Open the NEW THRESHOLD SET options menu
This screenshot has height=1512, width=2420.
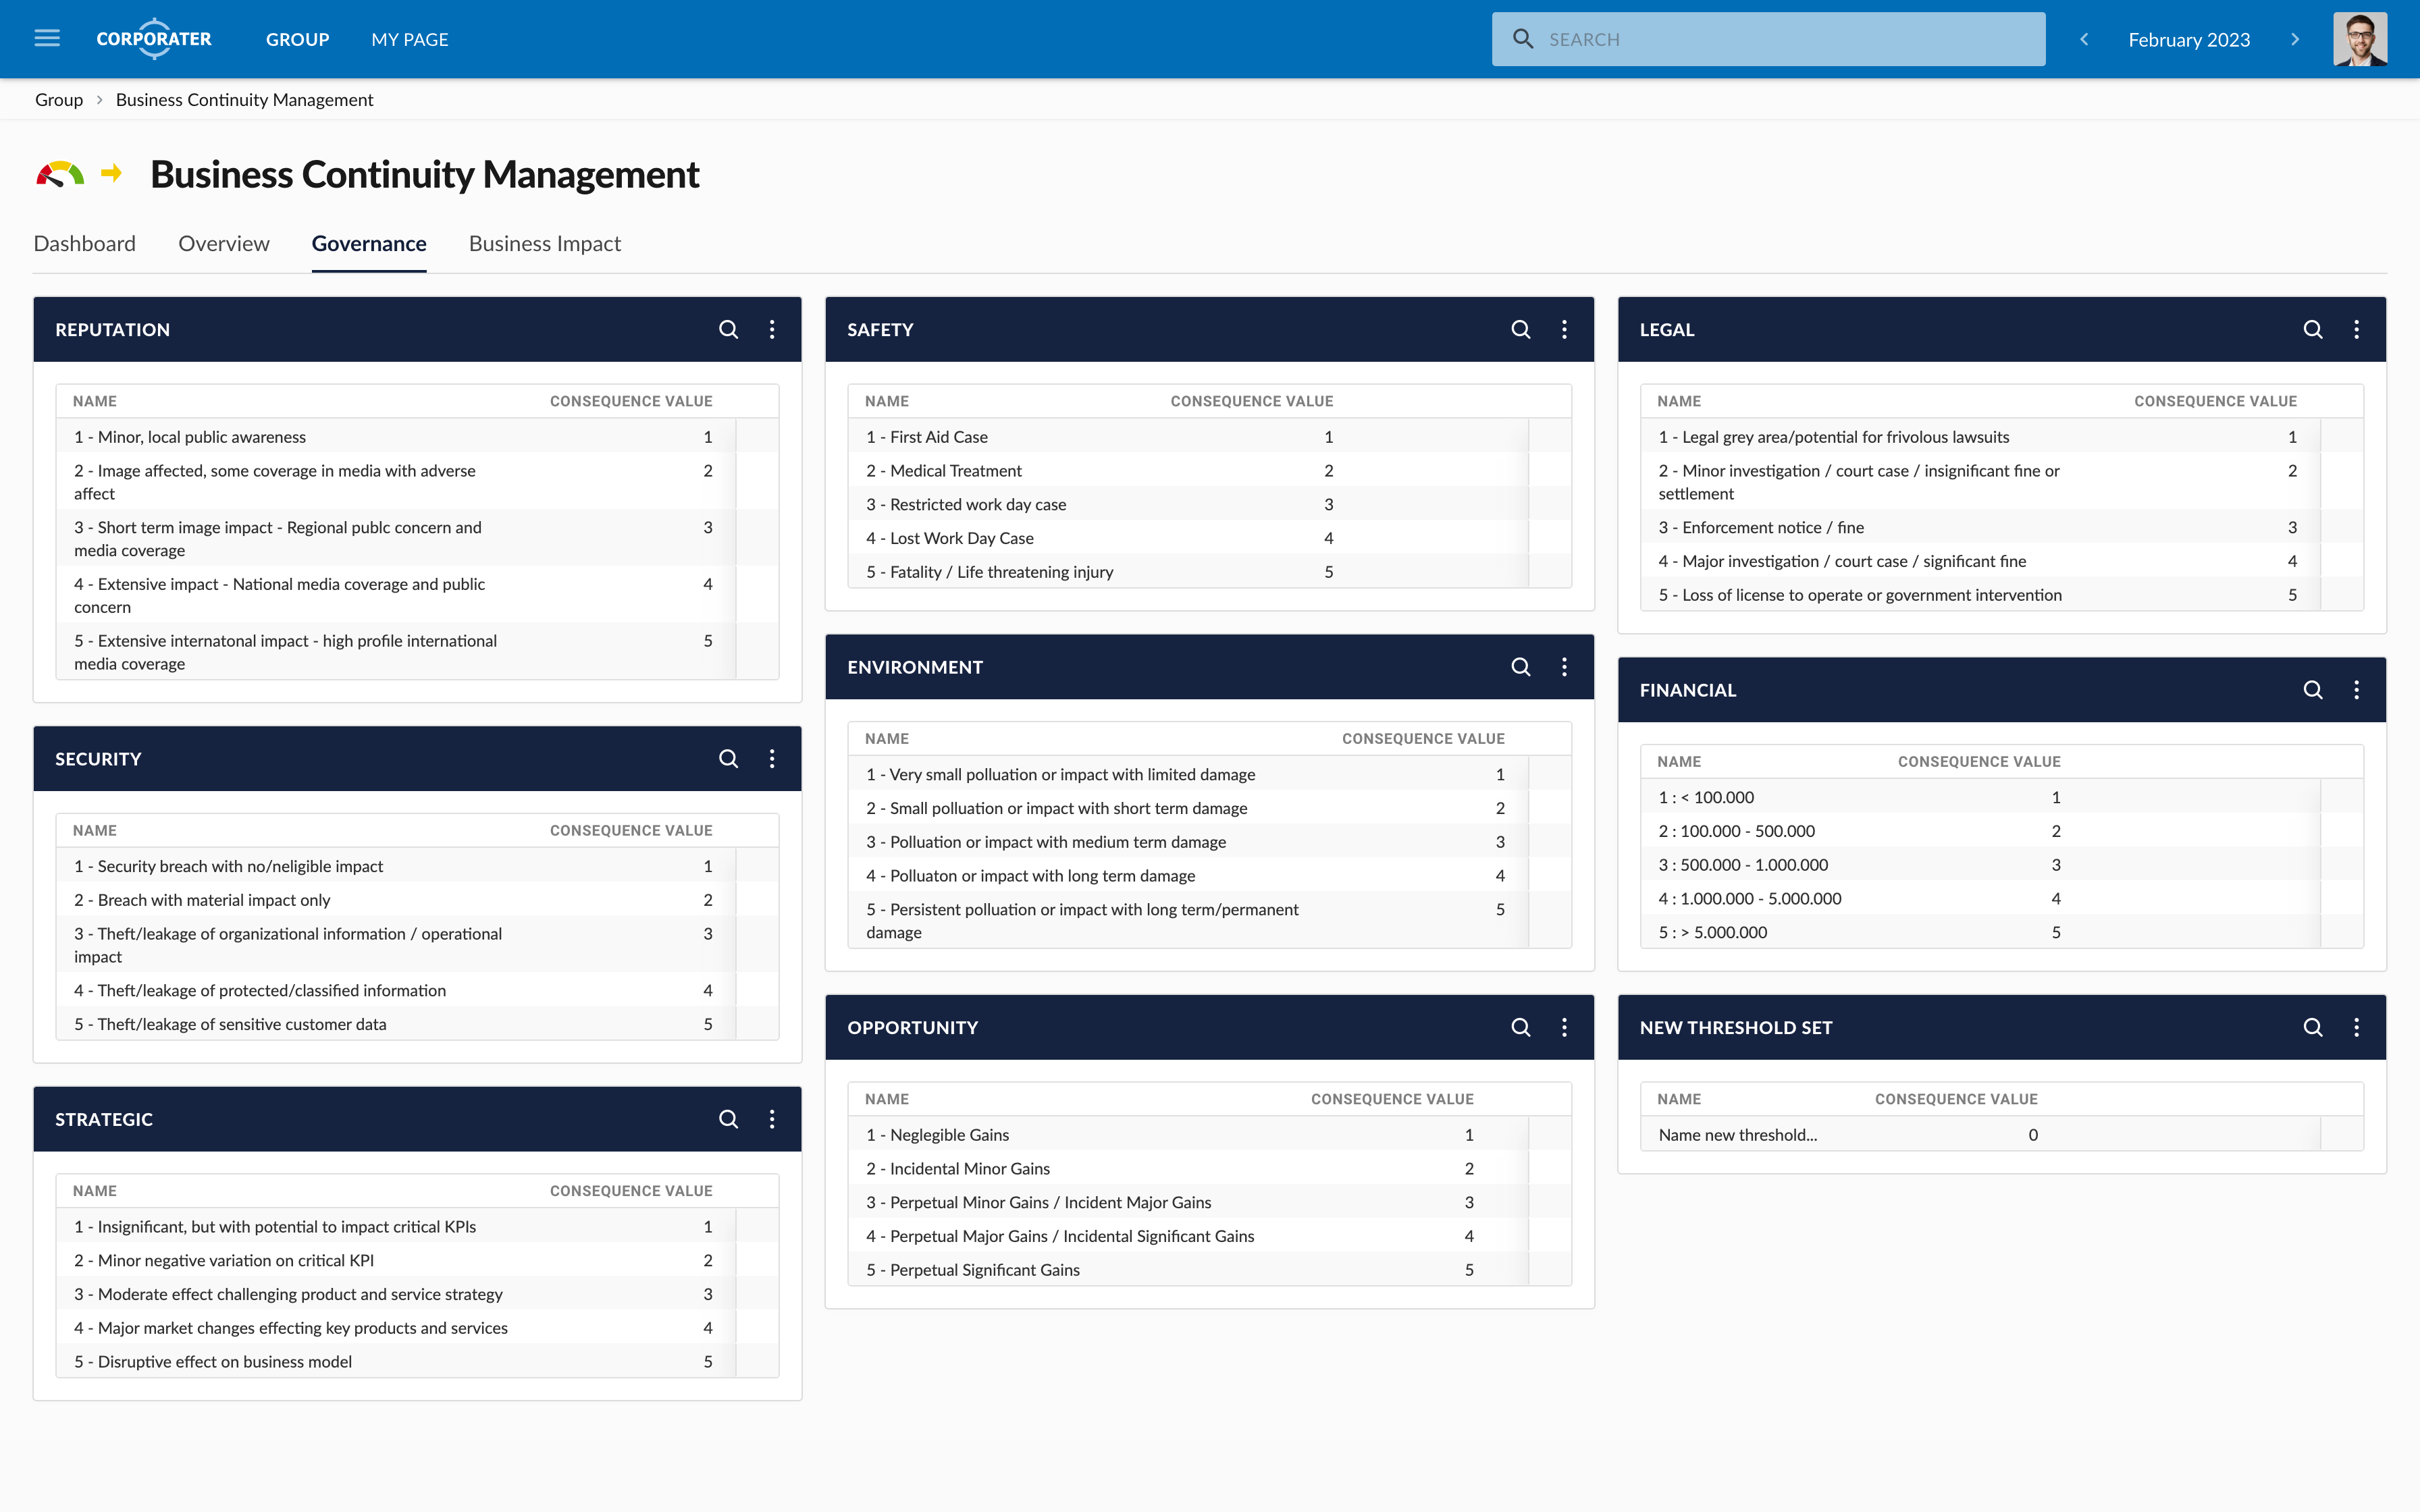pos(2357,1027)
